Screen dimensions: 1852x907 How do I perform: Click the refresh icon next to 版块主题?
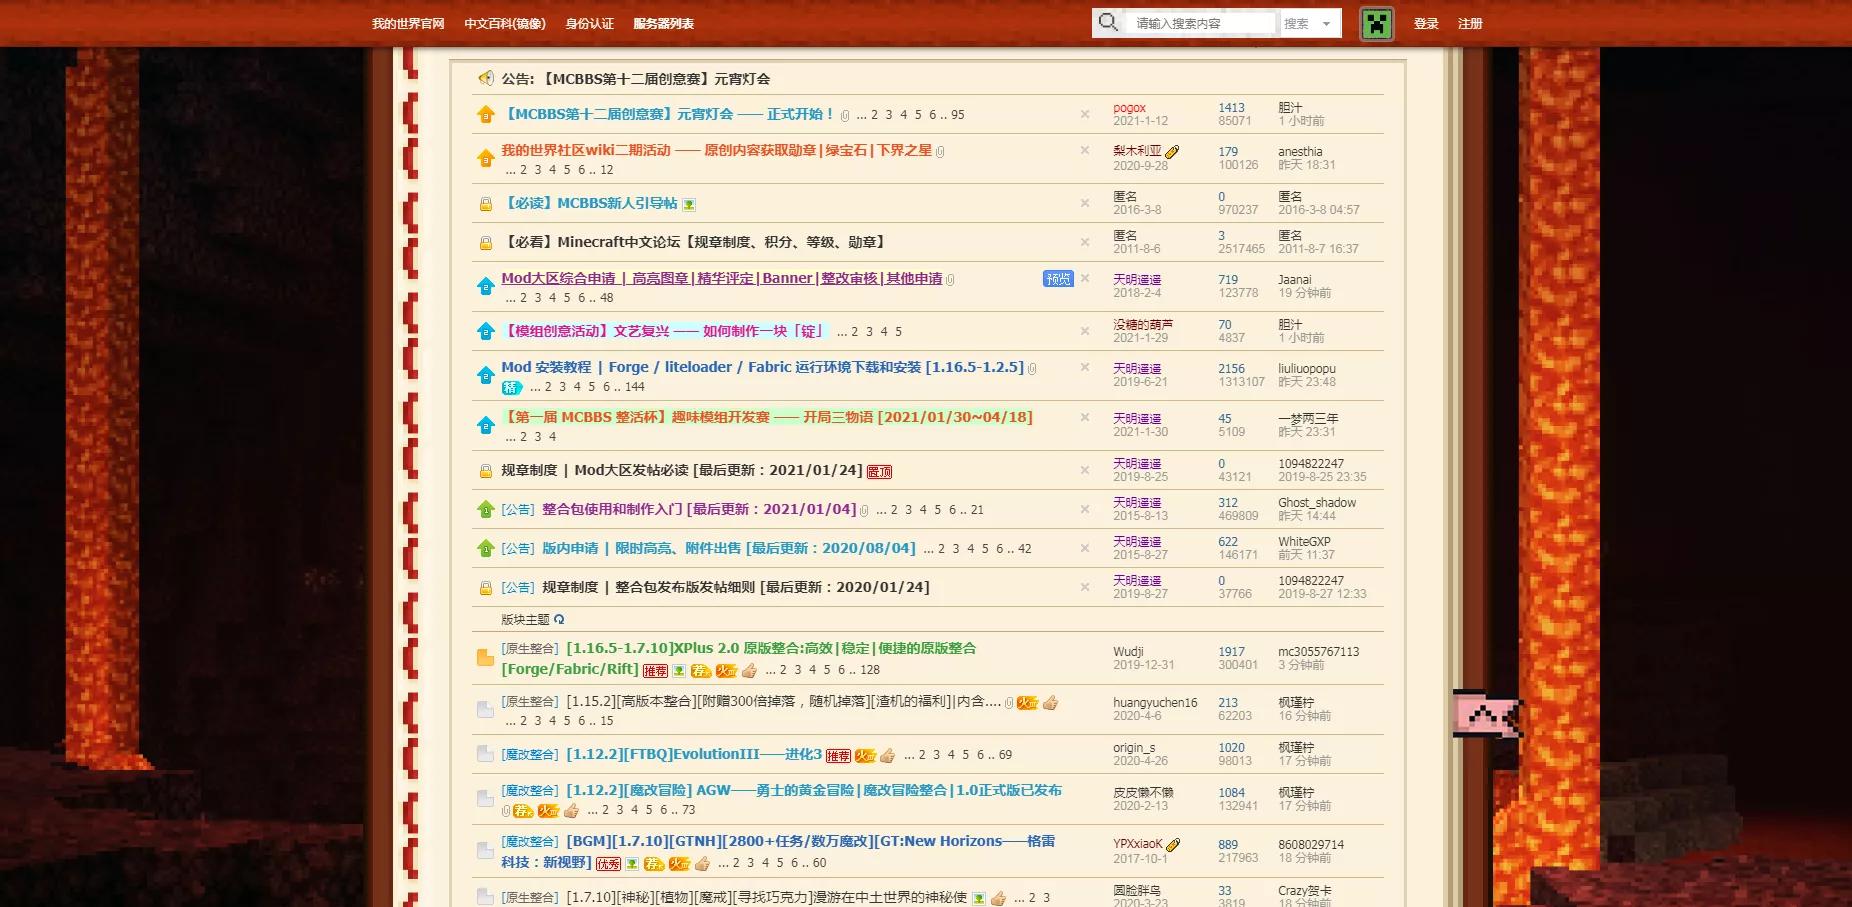[559, 618]
